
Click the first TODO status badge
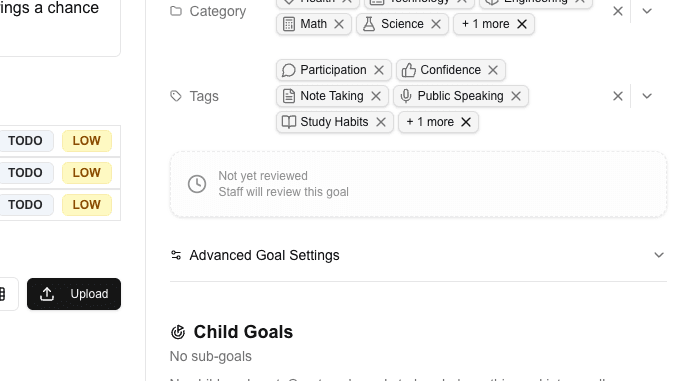[25, 141]
